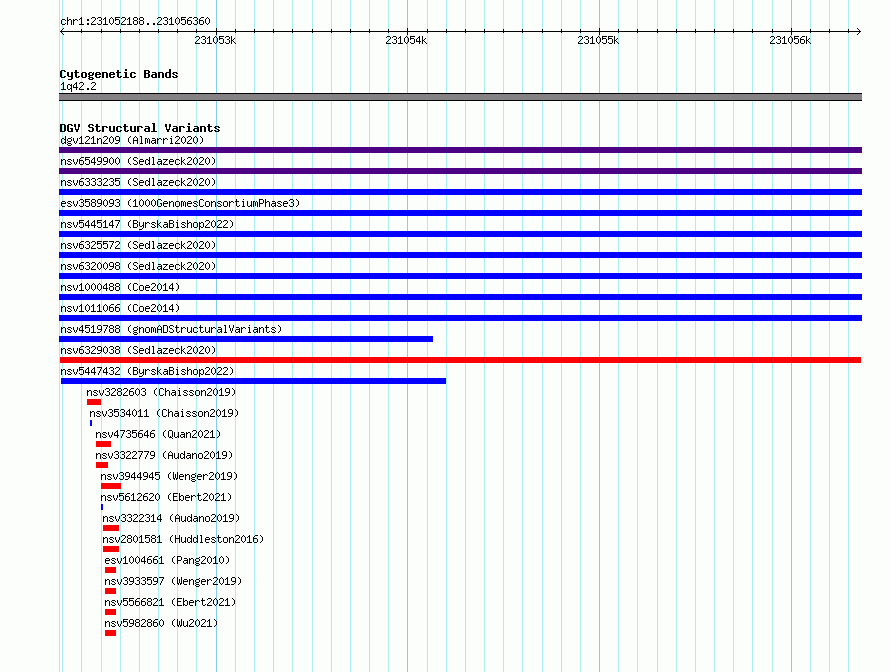The width and height of the screenshot is (890, 672).
Task: Click the blue bar for nsv1000488
Action: click(460, 297)
